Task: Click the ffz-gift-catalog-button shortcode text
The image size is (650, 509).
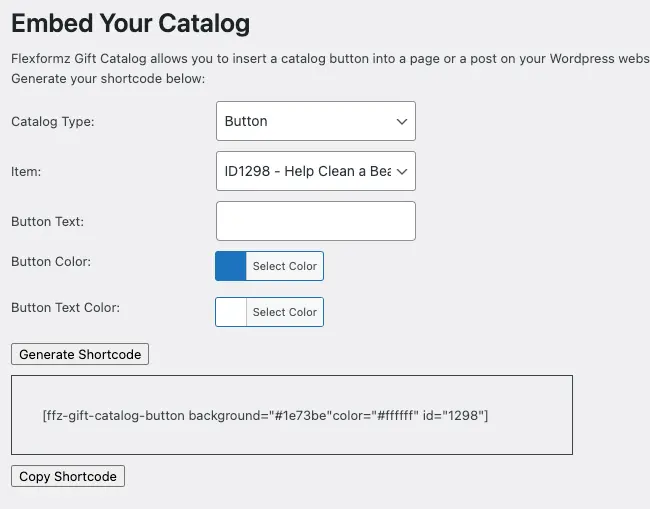Action: pyautogui.click(x=265, y=415)
